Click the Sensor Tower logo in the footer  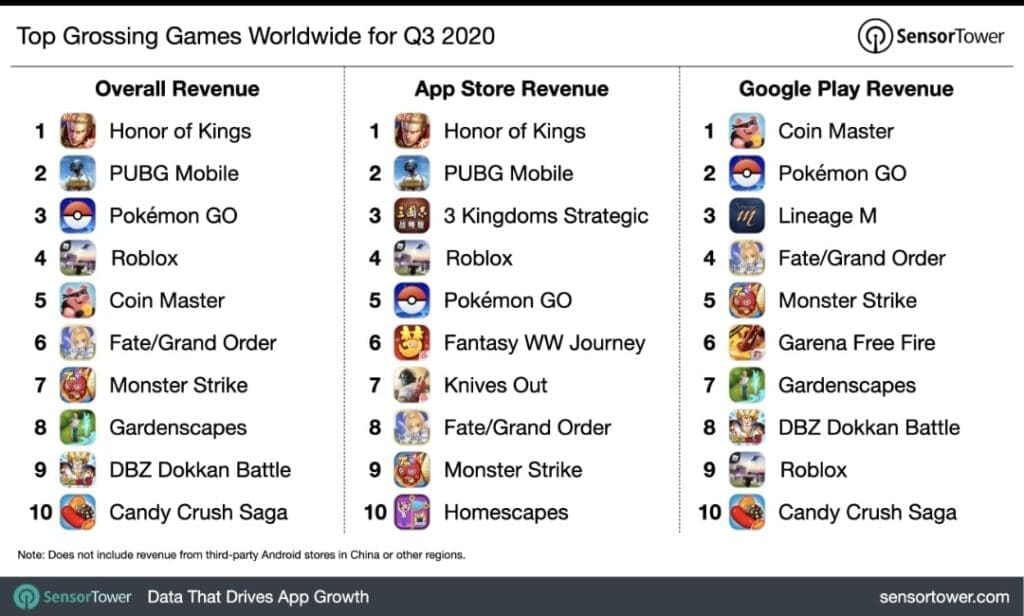pos(72,597)
